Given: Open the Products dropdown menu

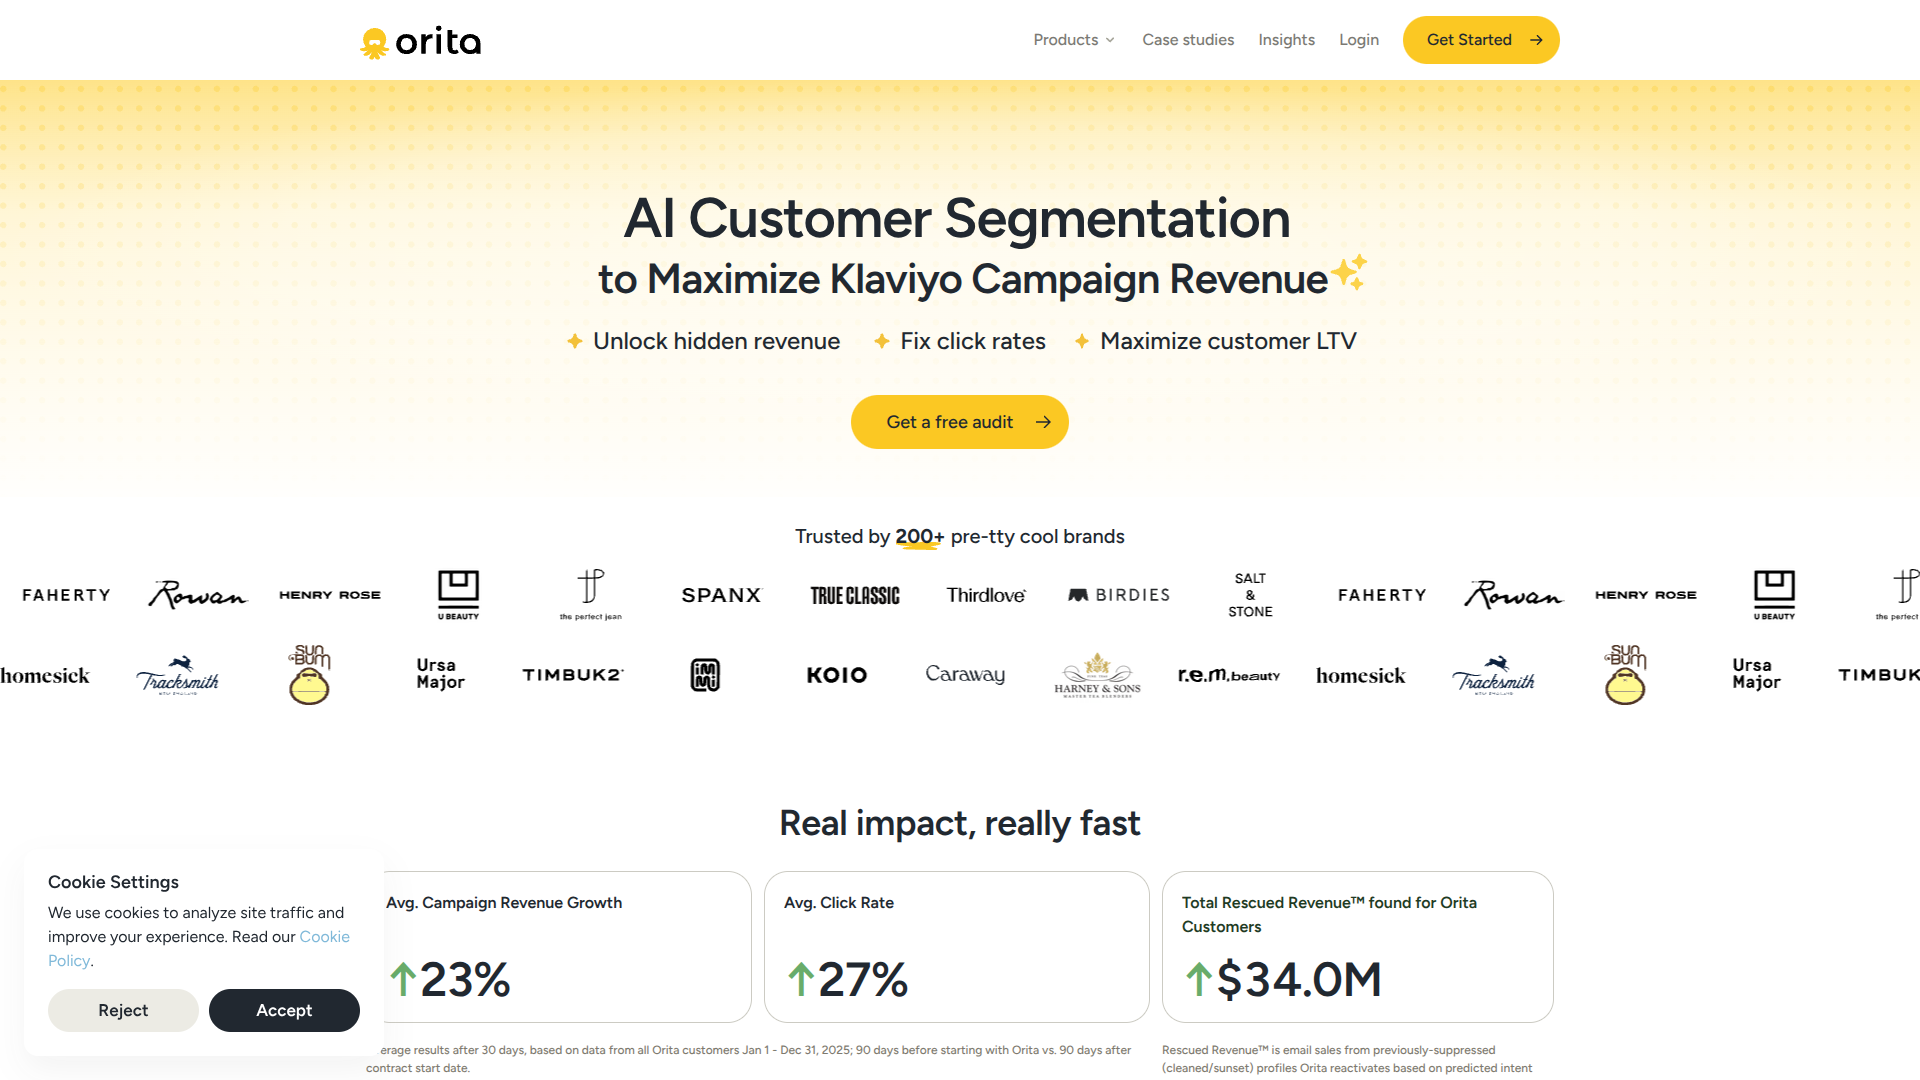Looking at the screenshot, I should coord(1065,40).
